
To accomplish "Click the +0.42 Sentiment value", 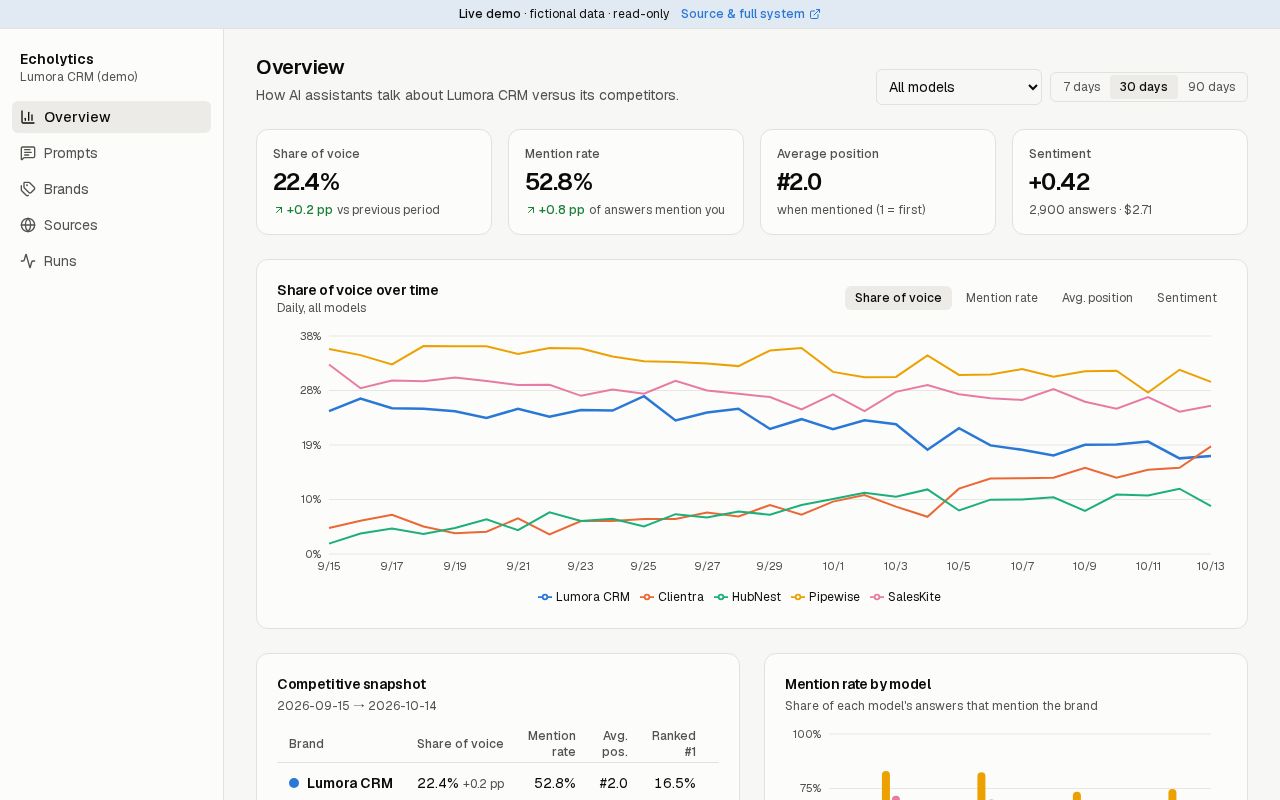I will 1059,182.
